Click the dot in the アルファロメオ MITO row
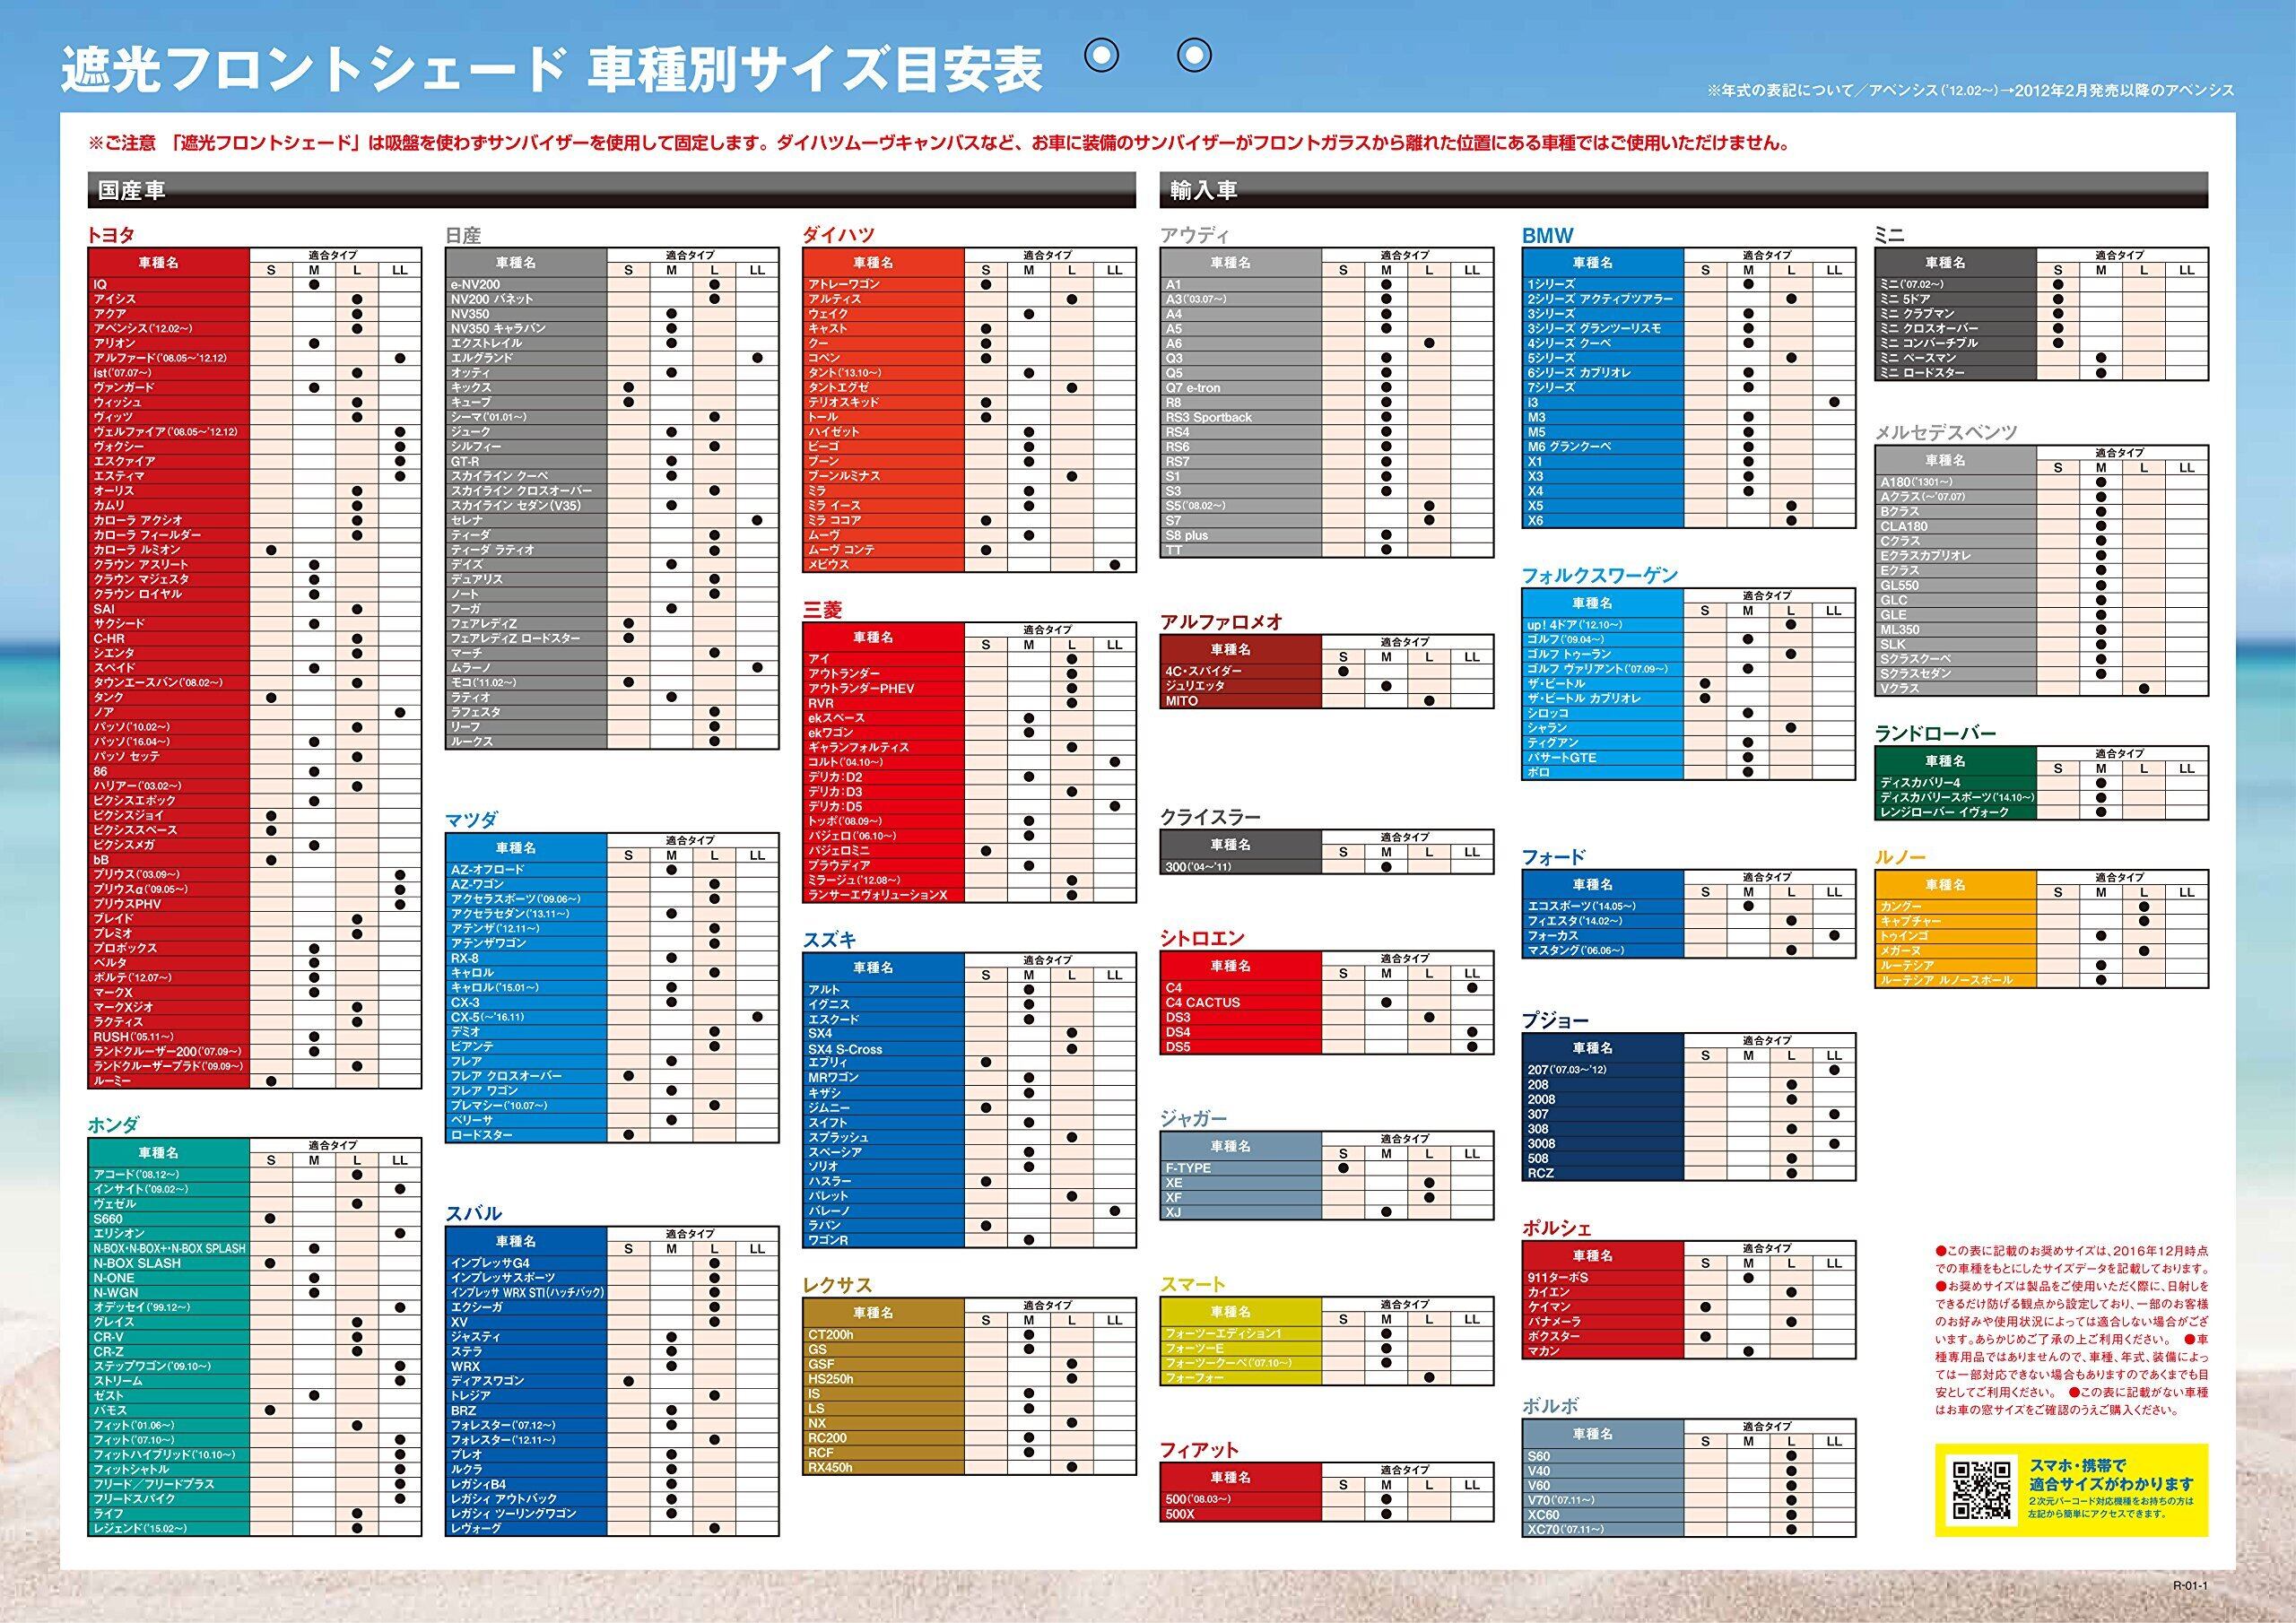This screenshot has width=2296, height=1623. [1429, 701]
